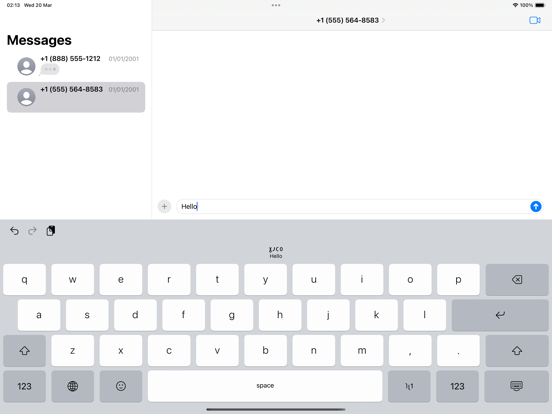Switch to numbers with left 123 key
The image size is (552, 414).
(x=24, y=386)
